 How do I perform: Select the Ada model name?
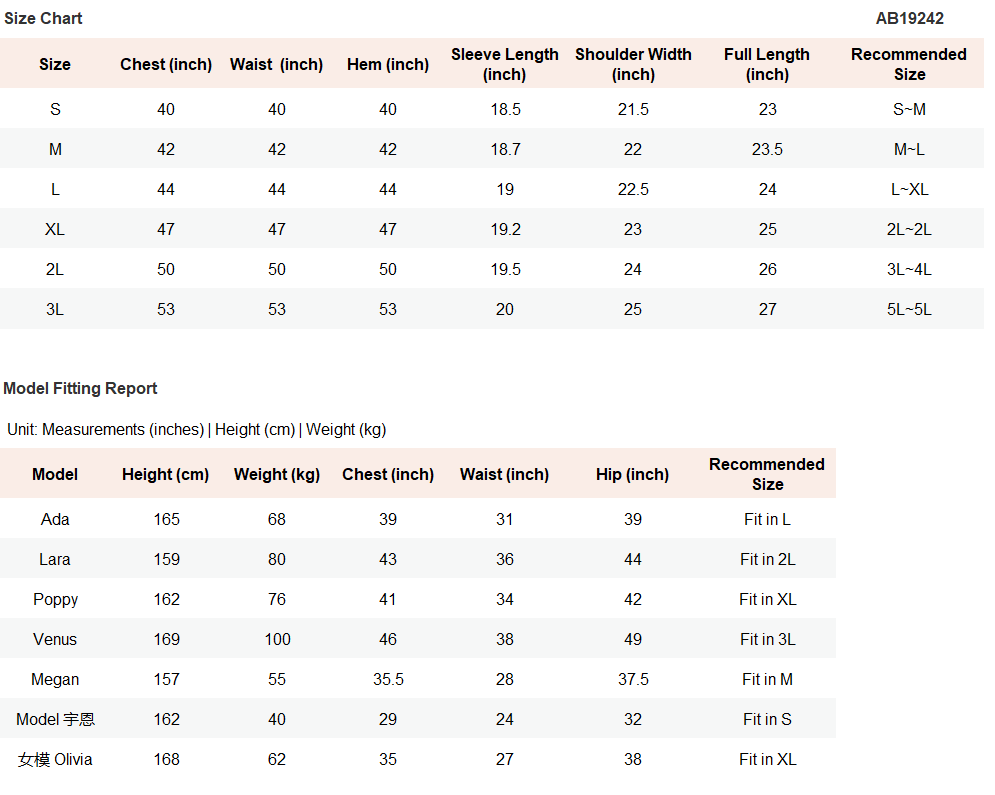click(55, 519)
